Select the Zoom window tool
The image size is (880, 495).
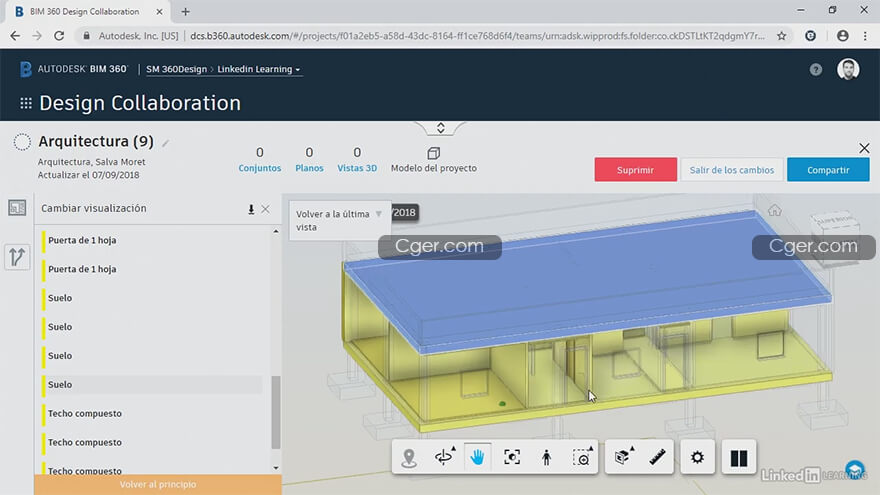click(x=581, y=457)
